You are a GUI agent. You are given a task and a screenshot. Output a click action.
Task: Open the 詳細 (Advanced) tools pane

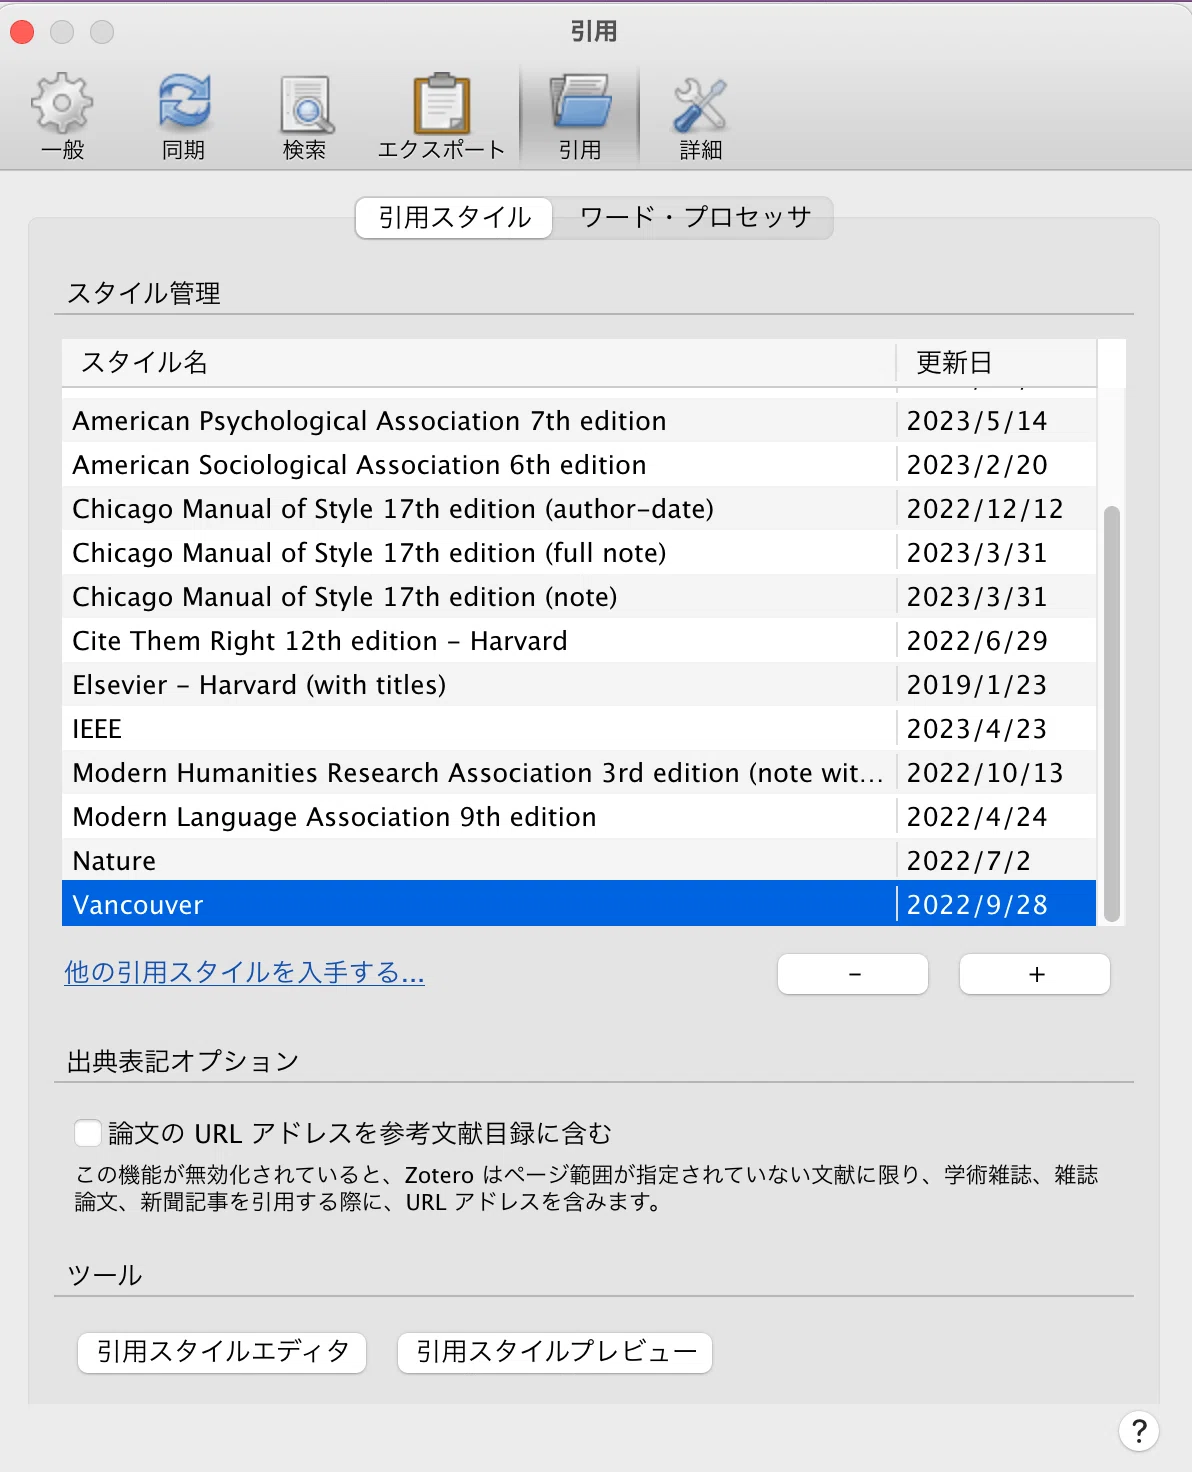coord(700,116)
